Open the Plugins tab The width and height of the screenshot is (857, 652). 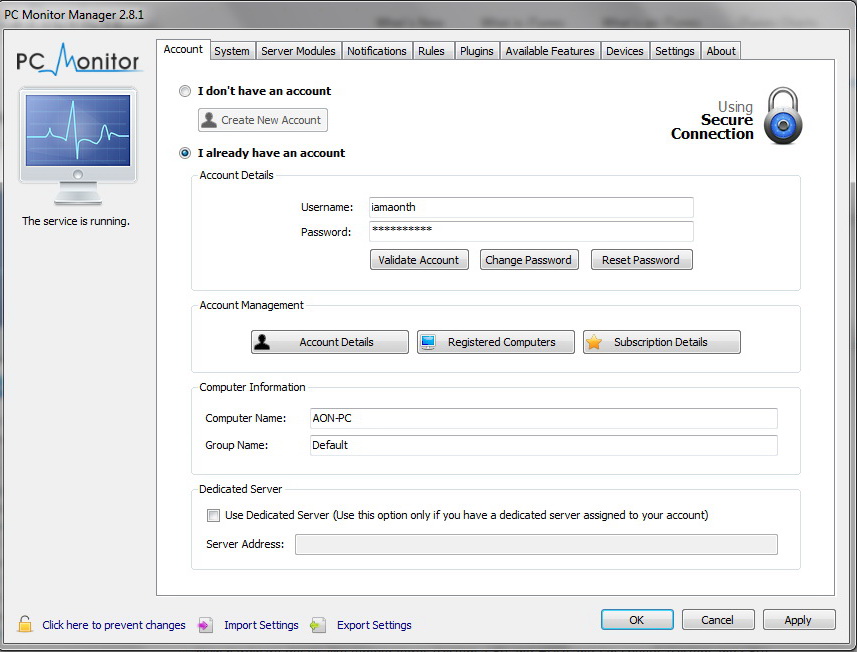point(477,51)
